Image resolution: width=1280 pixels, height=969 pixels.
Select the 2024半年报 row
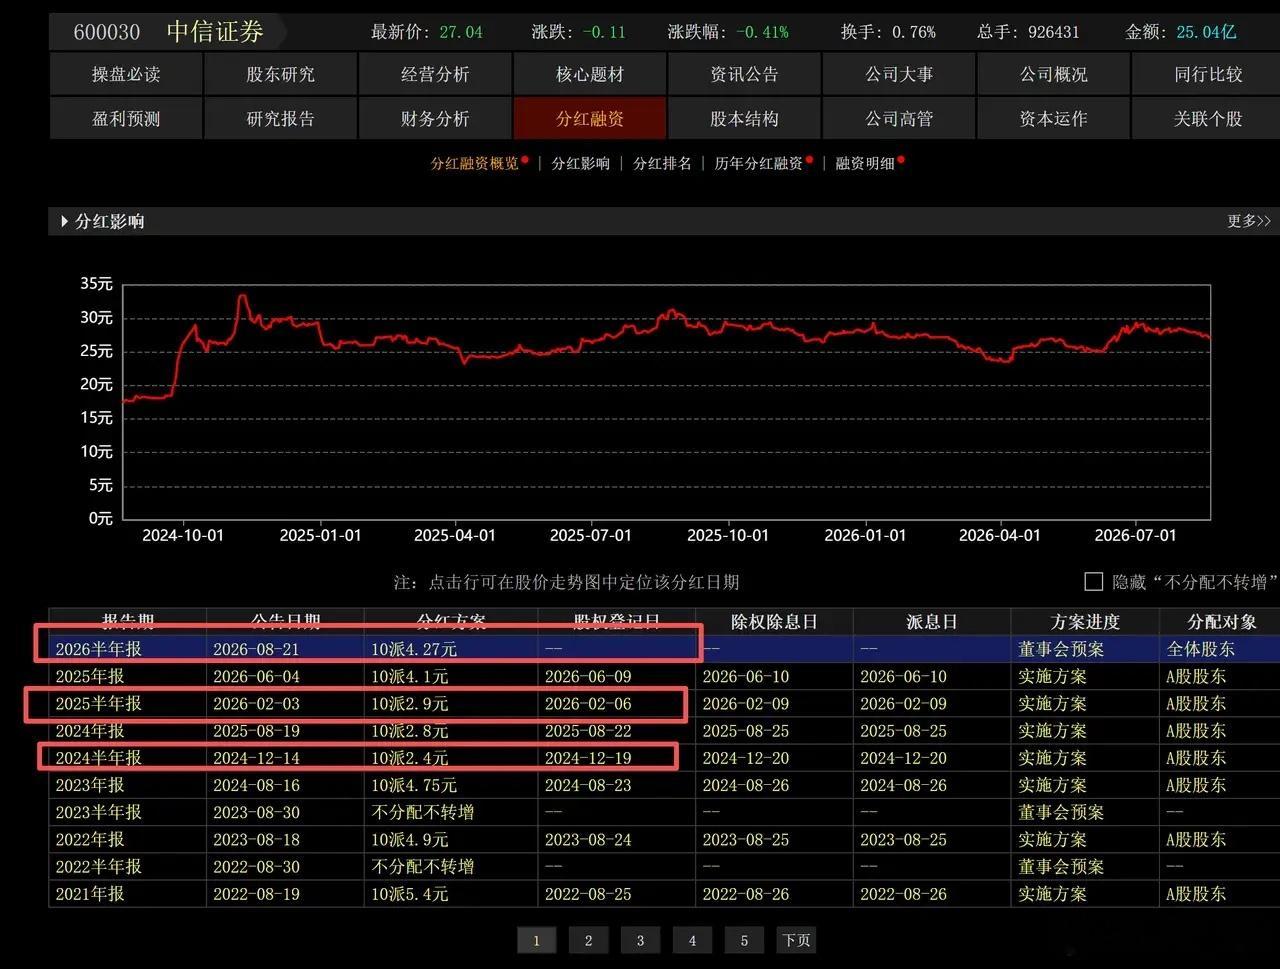[x=664, y=758]
